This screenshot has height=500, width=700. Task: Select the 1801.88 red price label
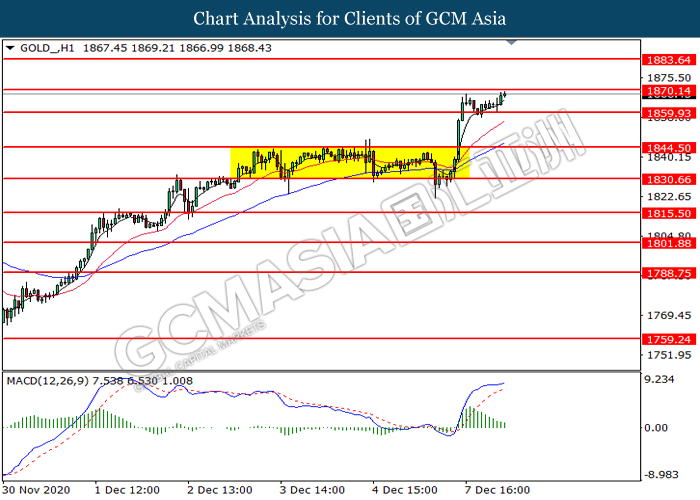(x=668, y=243)
